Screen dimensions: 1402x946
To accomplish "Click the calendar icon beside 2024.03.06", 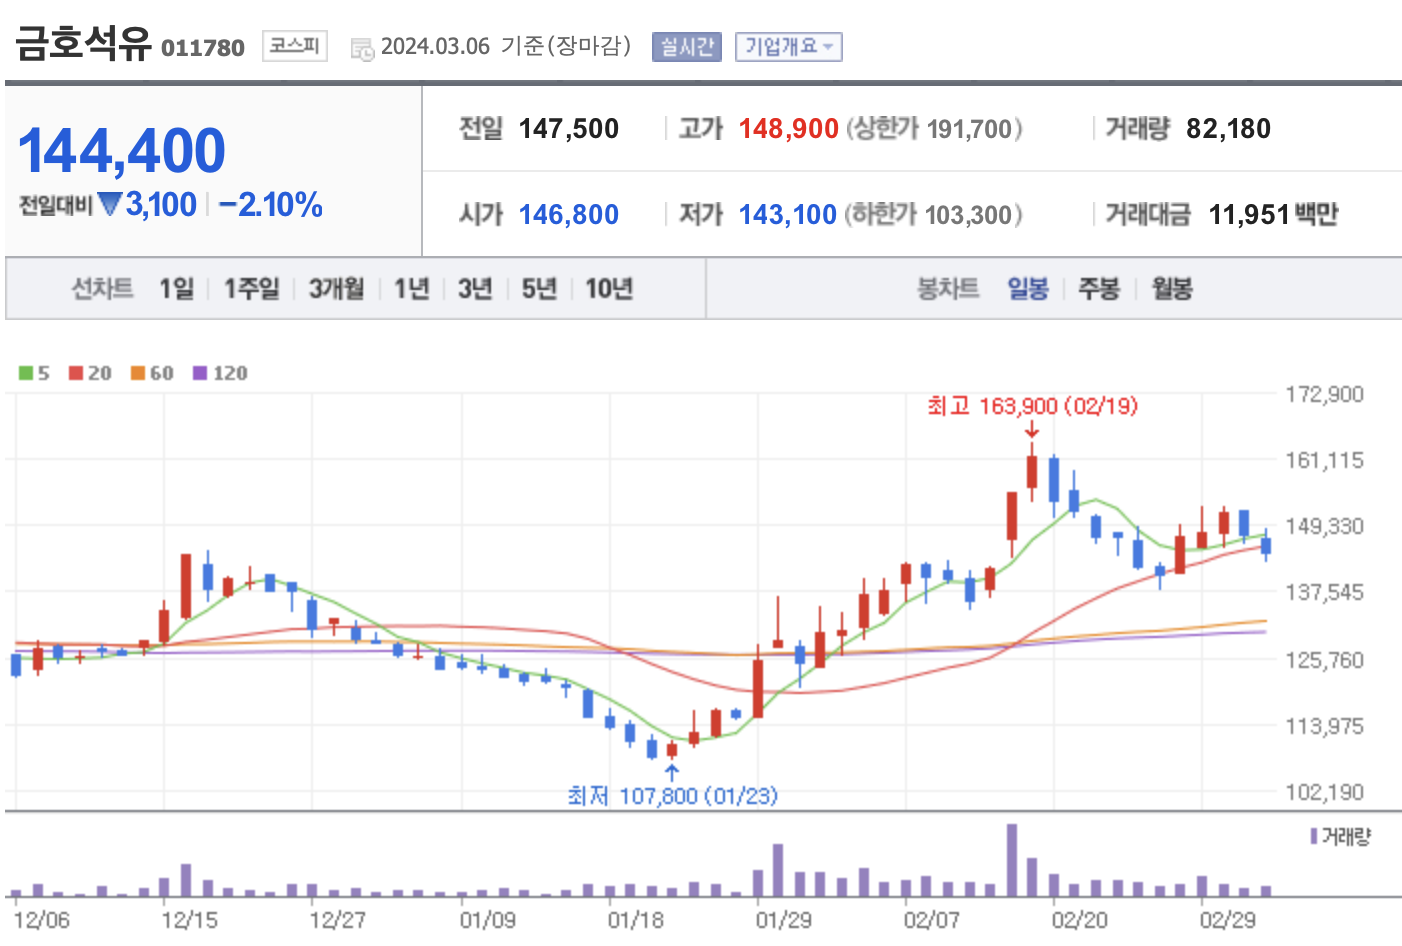I will coord(362,48).
